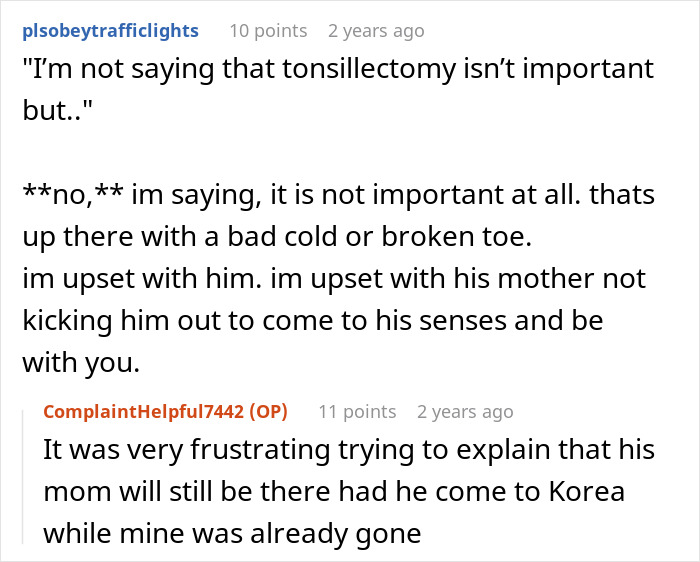Click the top comment's 2 years ago timestamp

[376, 30]
